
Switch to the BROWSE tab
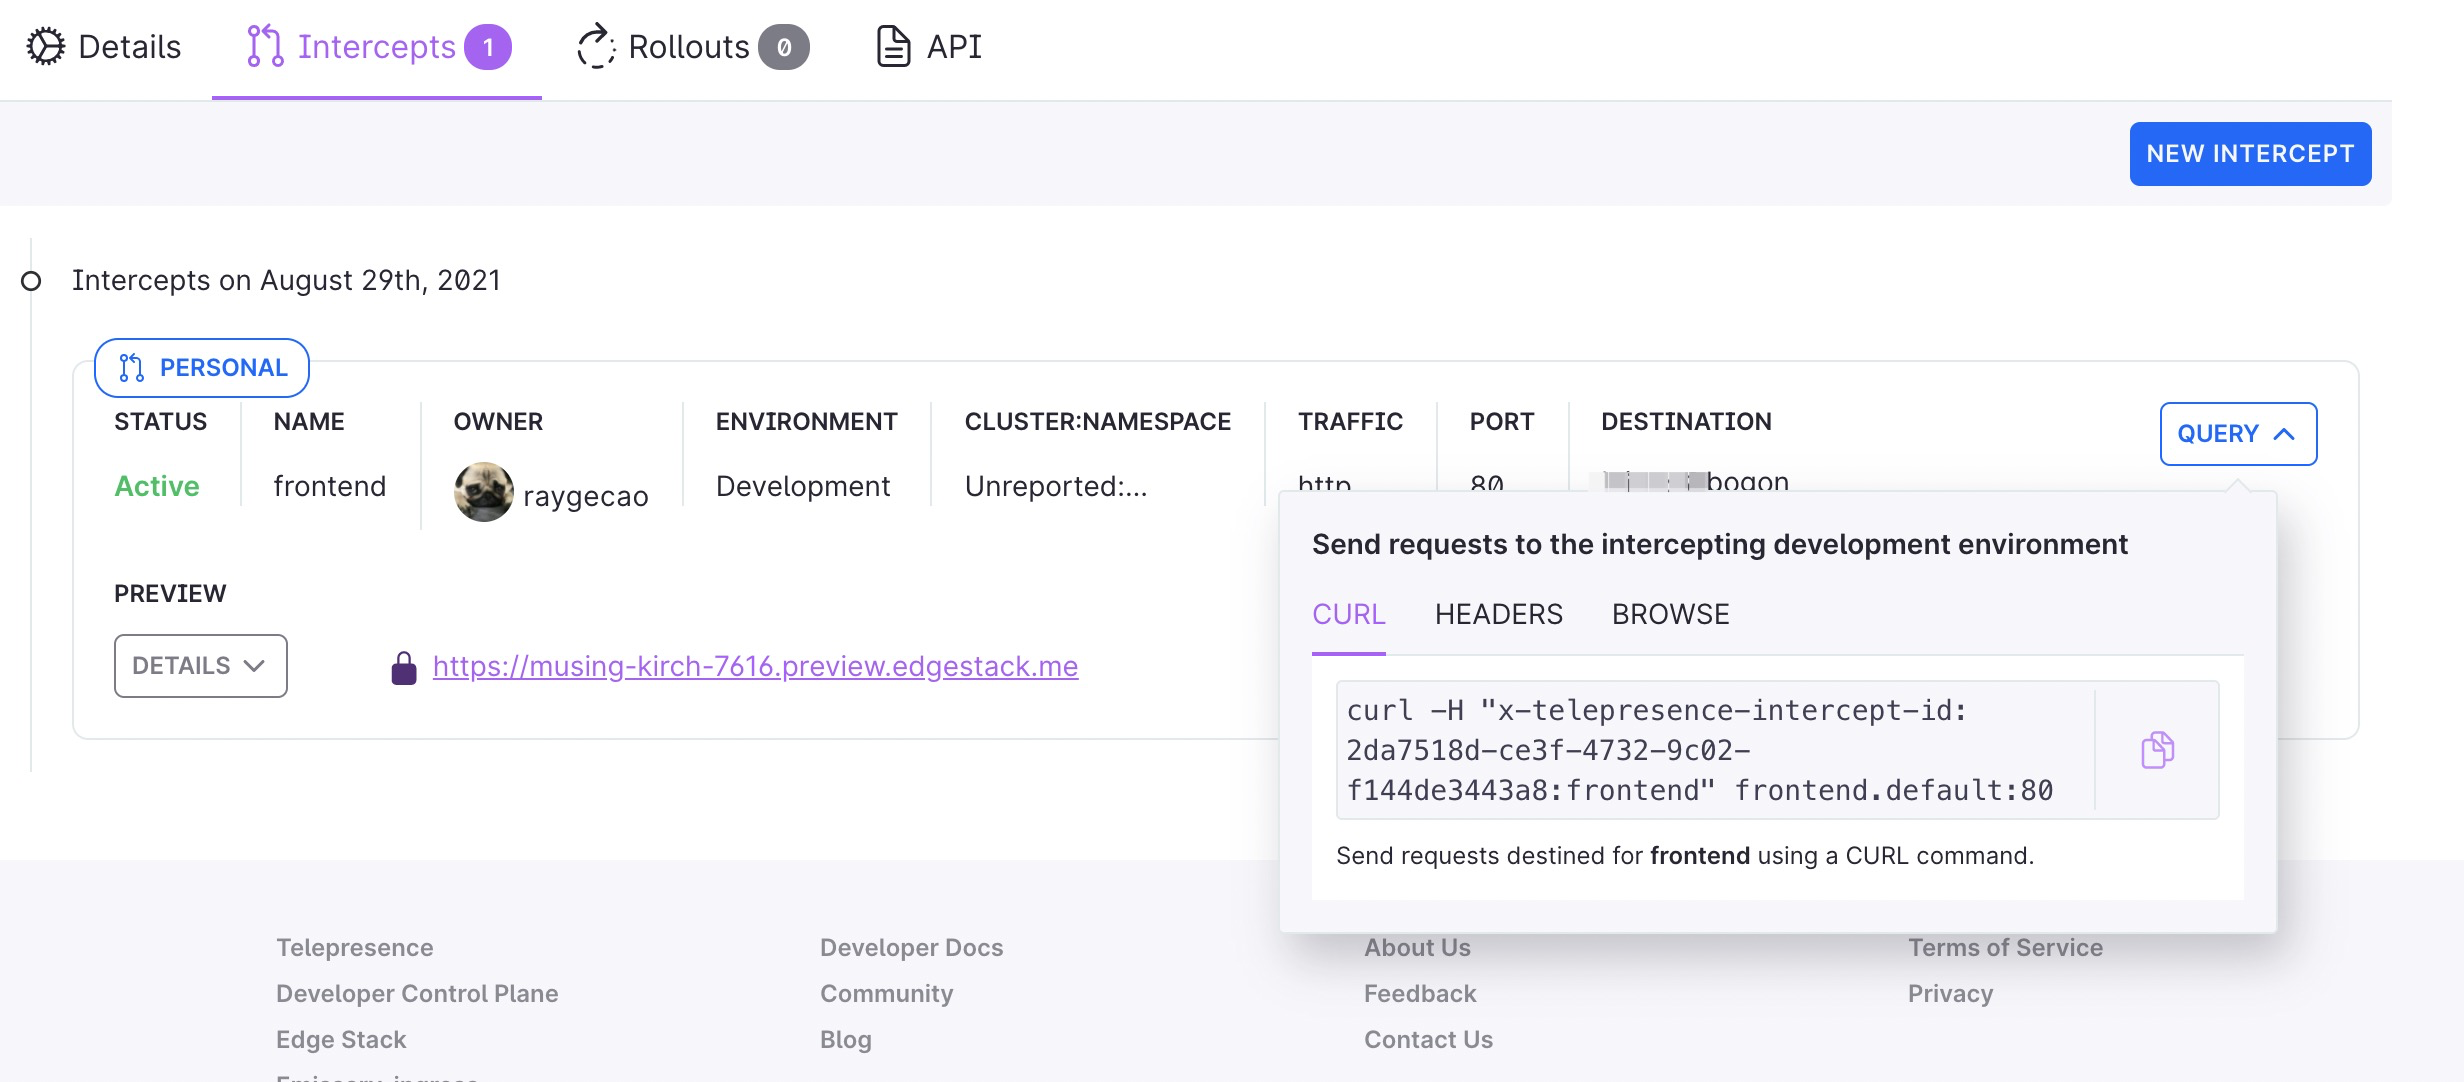tap(1670, 614)
